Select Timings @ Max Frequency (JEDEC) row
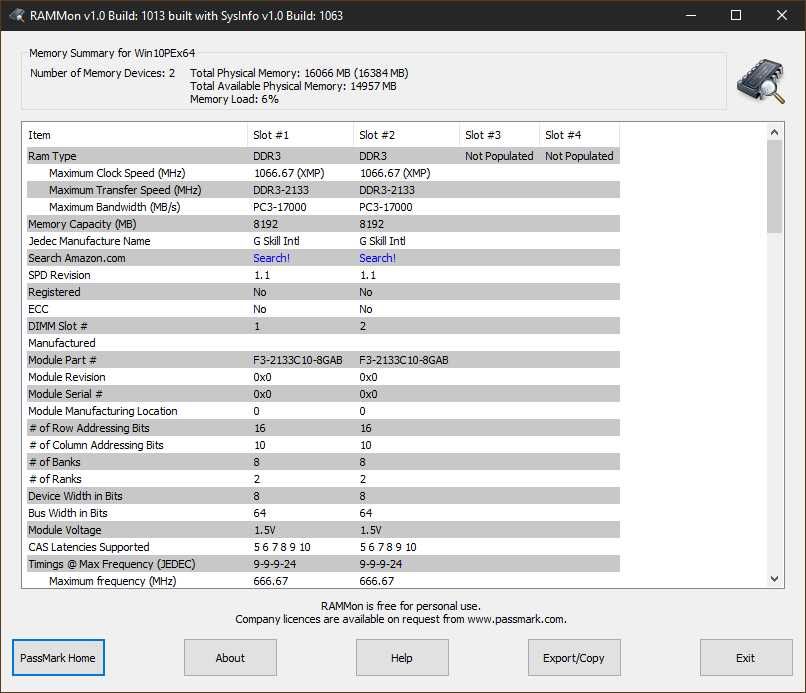The width and height of the screenshot is (806, 693). (x=323, y=564)
